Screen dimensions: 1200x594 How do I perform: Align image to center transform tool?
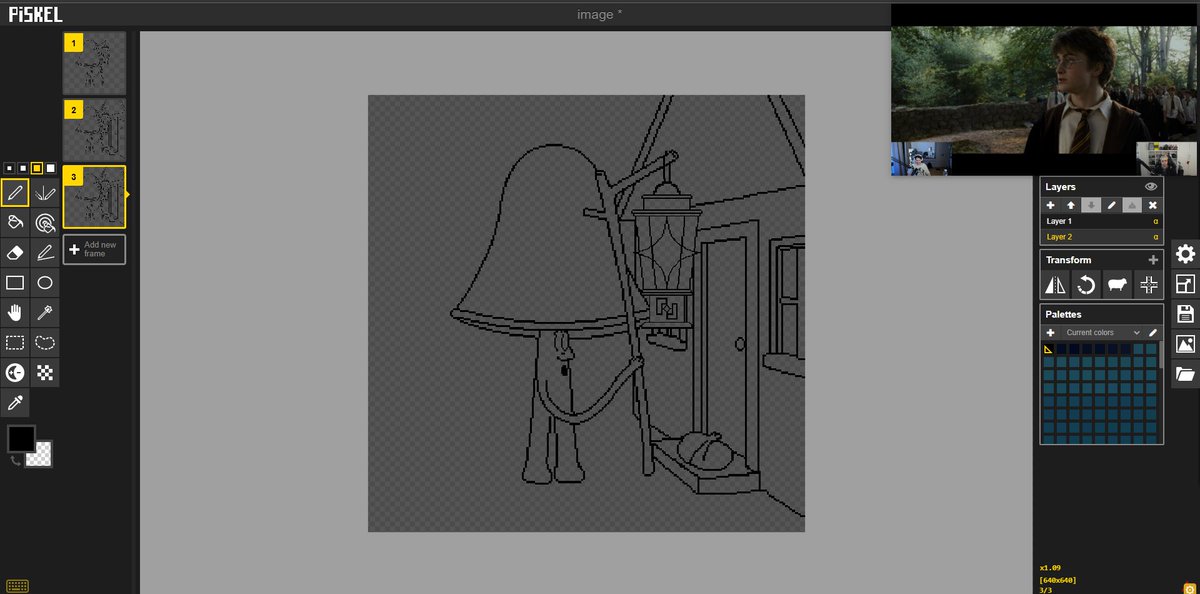[x=1148, y=285]
